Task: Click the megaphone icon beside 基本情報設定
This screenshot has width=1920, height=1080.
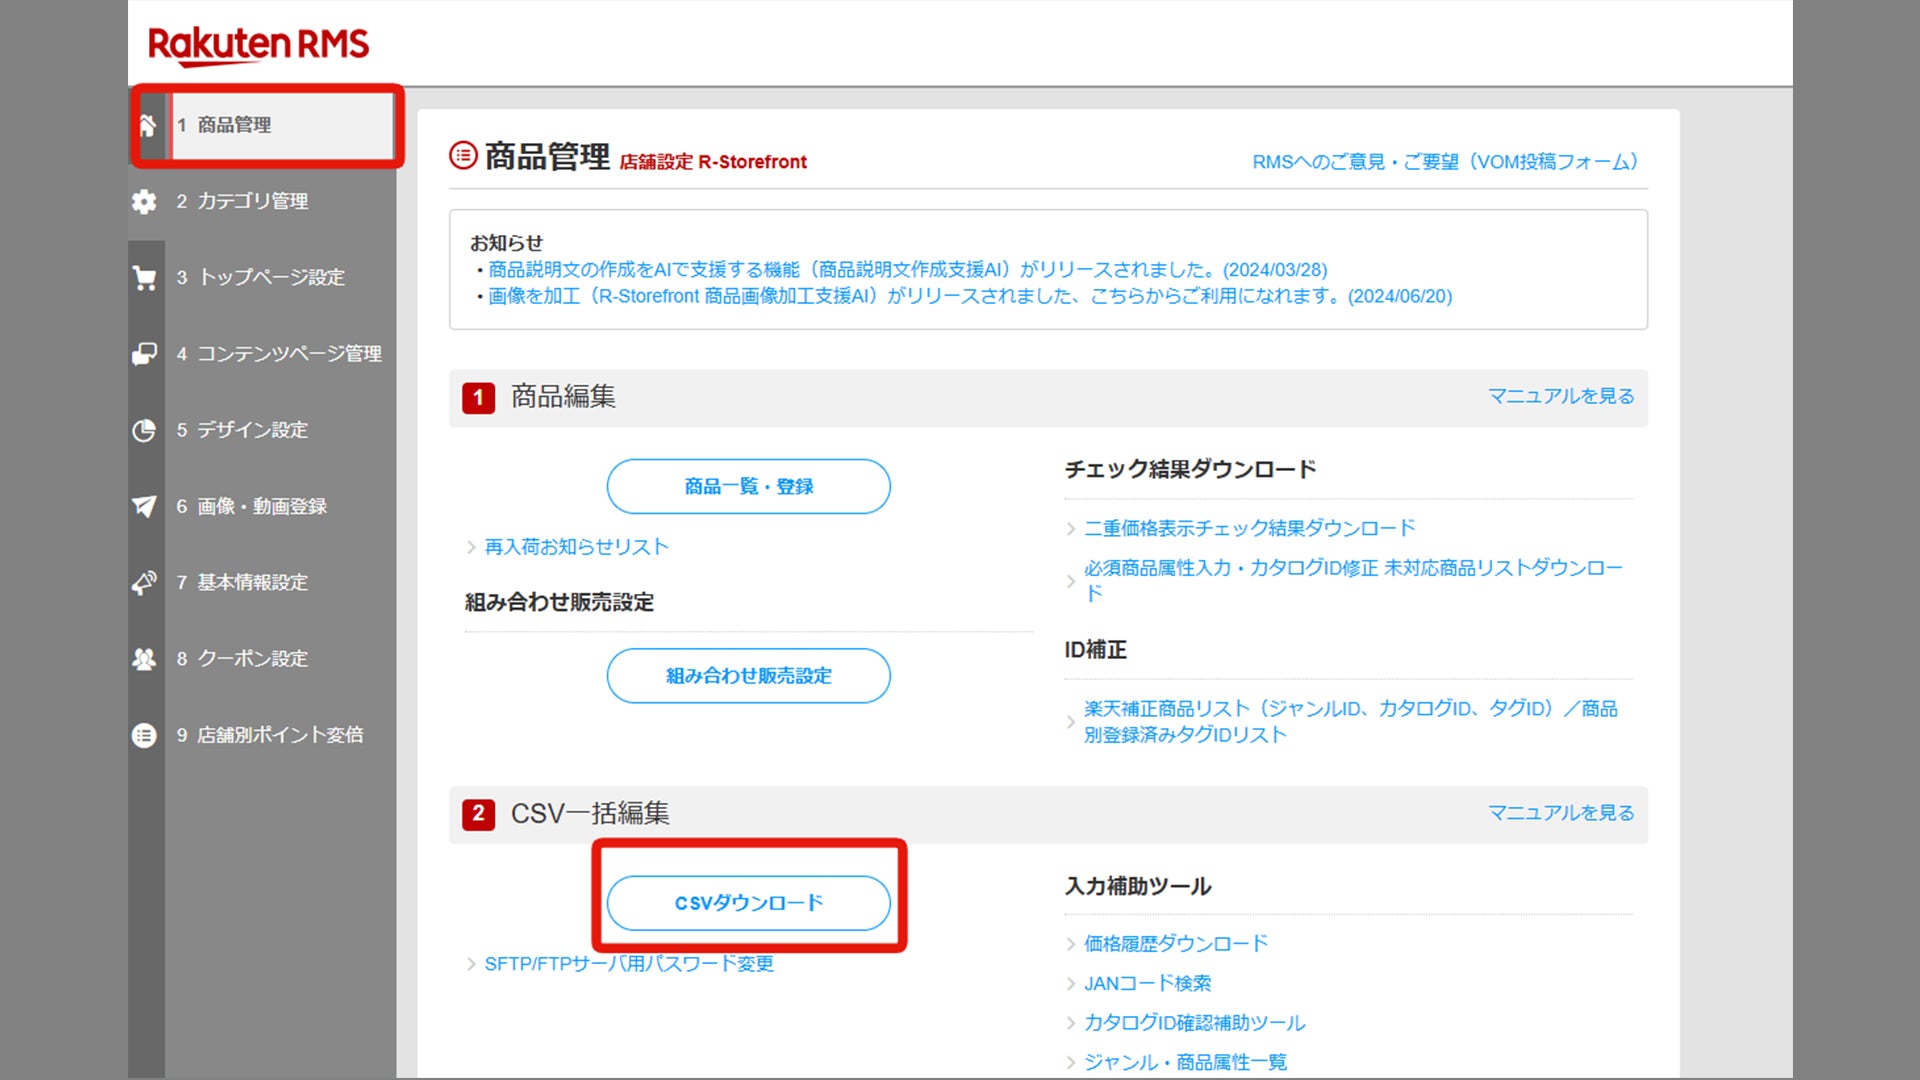Action: coord(145,582)
